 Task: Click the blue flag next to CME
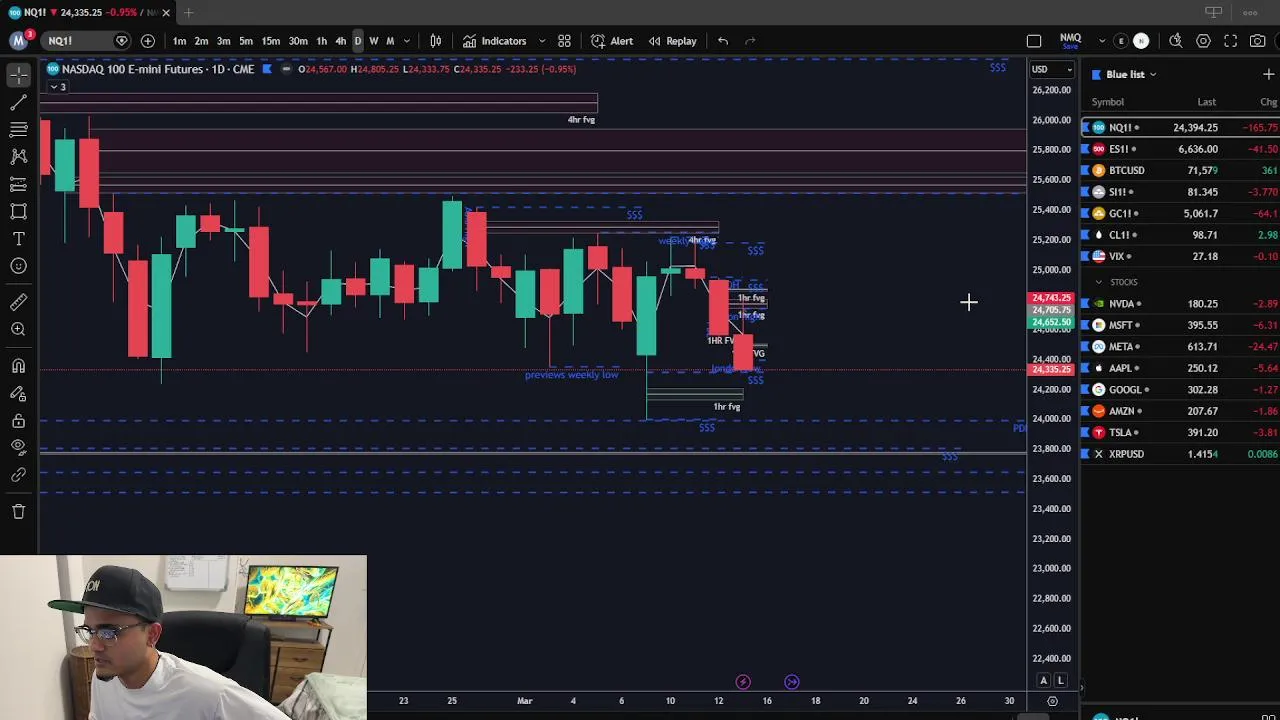tap(267, 69)
